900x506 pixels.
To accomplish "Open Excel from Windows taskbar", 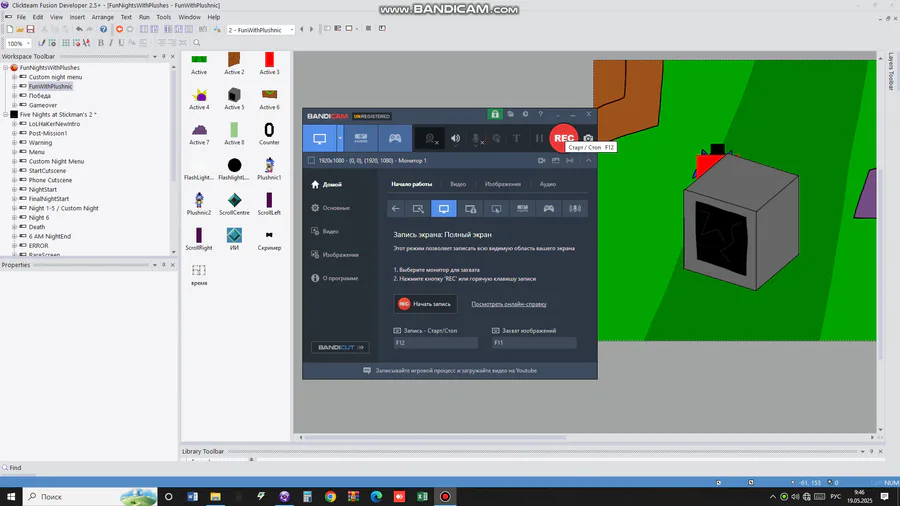I will click(x=422, y=496).
